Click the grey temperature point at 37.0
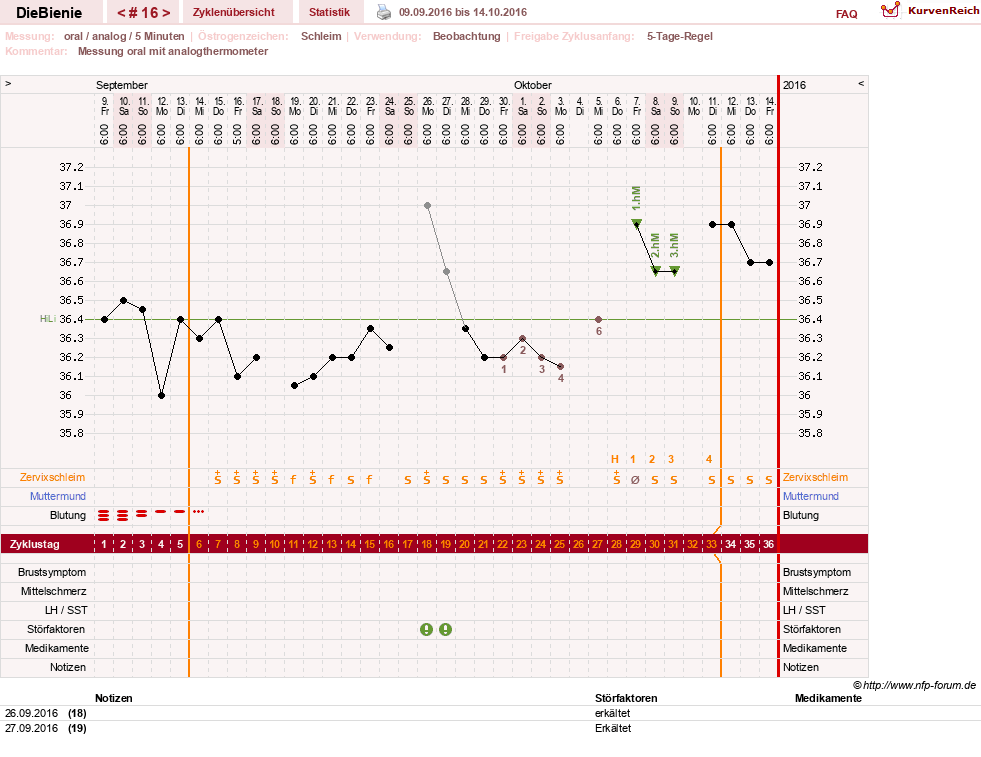Image resolution: width=981 pixels, height=757 pixels. (427, 205)
